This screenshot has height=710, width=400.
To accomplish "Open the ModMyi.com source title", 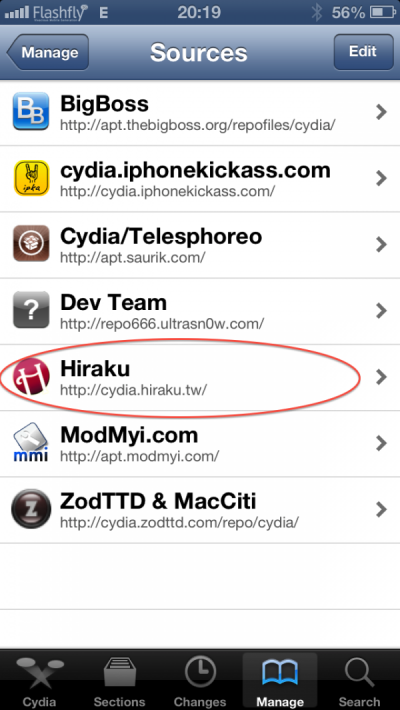I will coord(129,436).
